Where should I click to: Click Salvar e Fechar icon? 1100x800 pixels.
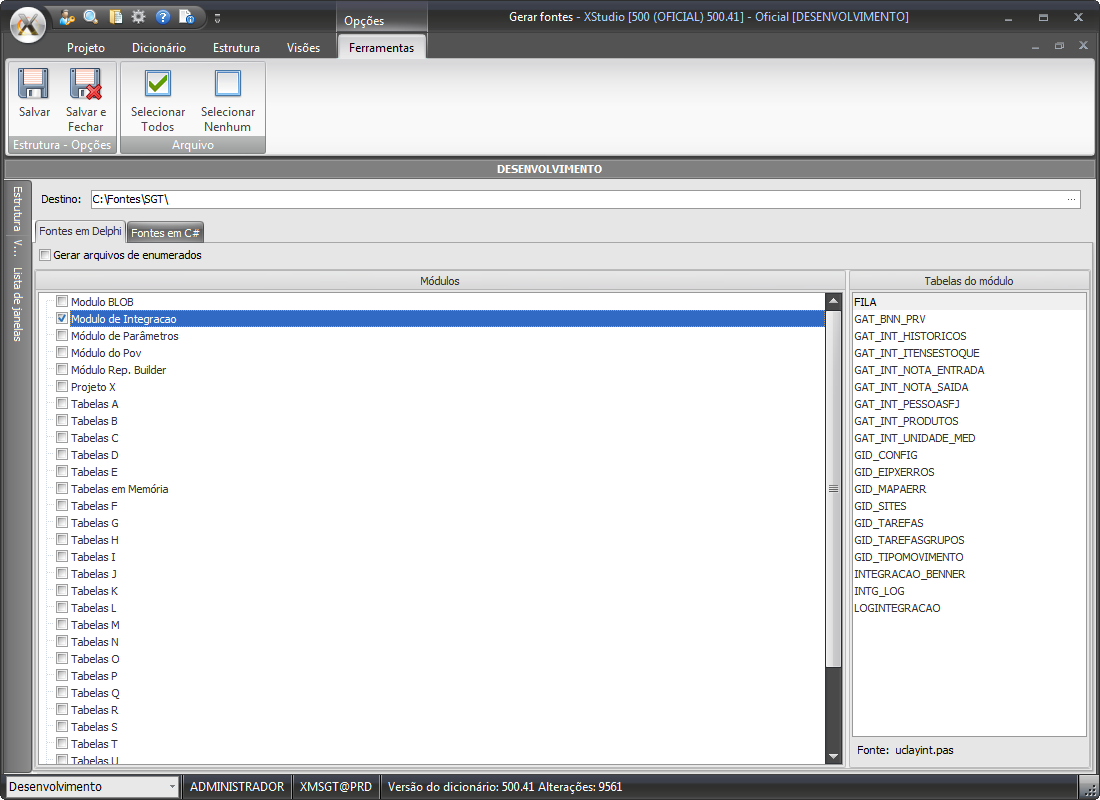pyautogui.click(x=85, y=84)
